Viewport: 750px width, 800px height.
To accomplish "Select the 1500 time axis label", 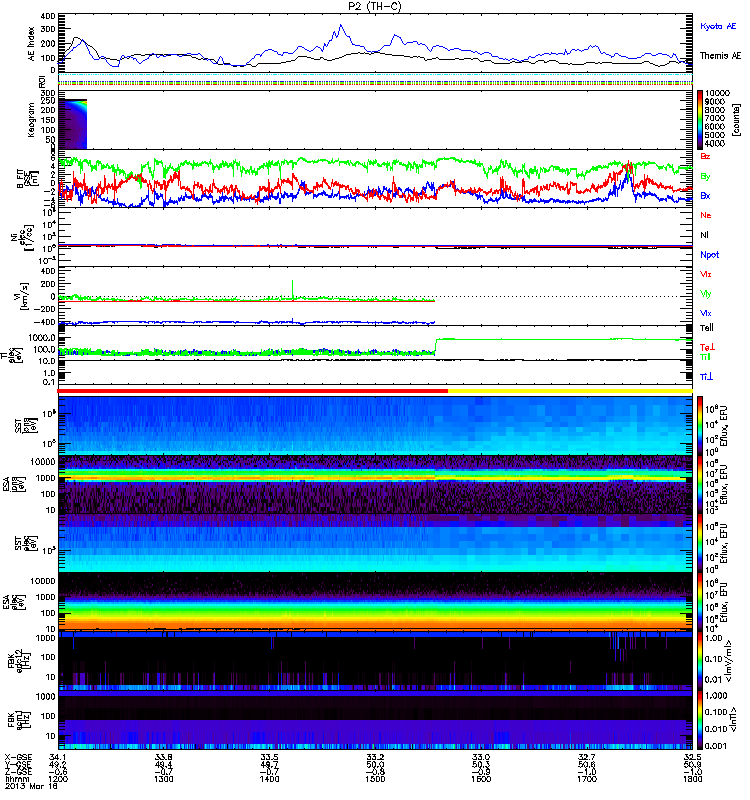I will tap(375, 779).
